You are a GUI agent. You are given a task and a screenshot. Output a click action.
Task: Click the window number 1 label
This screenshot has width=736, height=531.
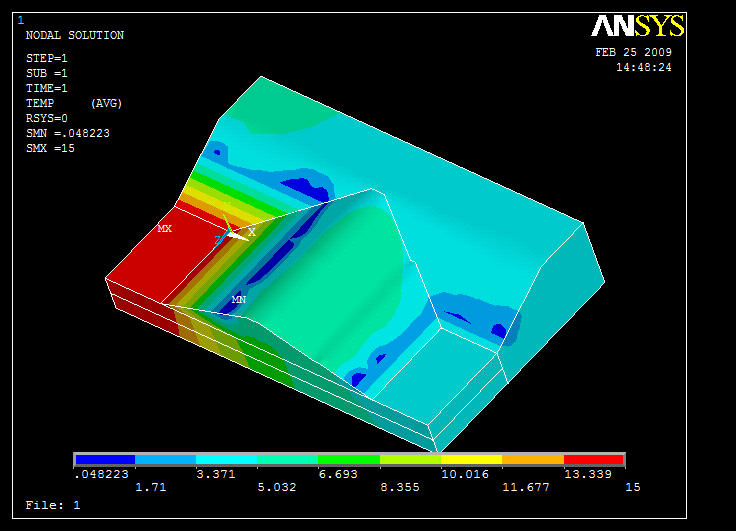21,20
